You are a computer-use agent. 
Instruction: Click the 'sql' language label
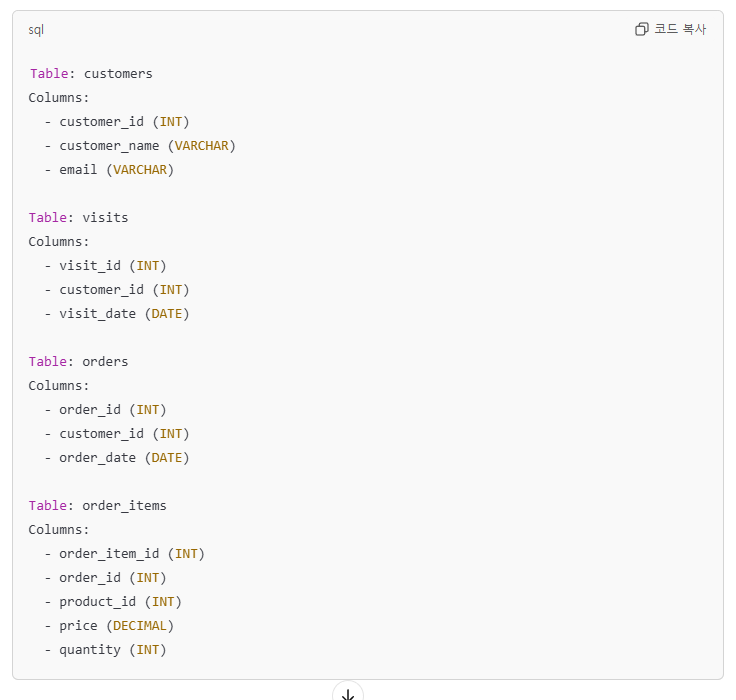pyautogui.click(x=36, y=30)
